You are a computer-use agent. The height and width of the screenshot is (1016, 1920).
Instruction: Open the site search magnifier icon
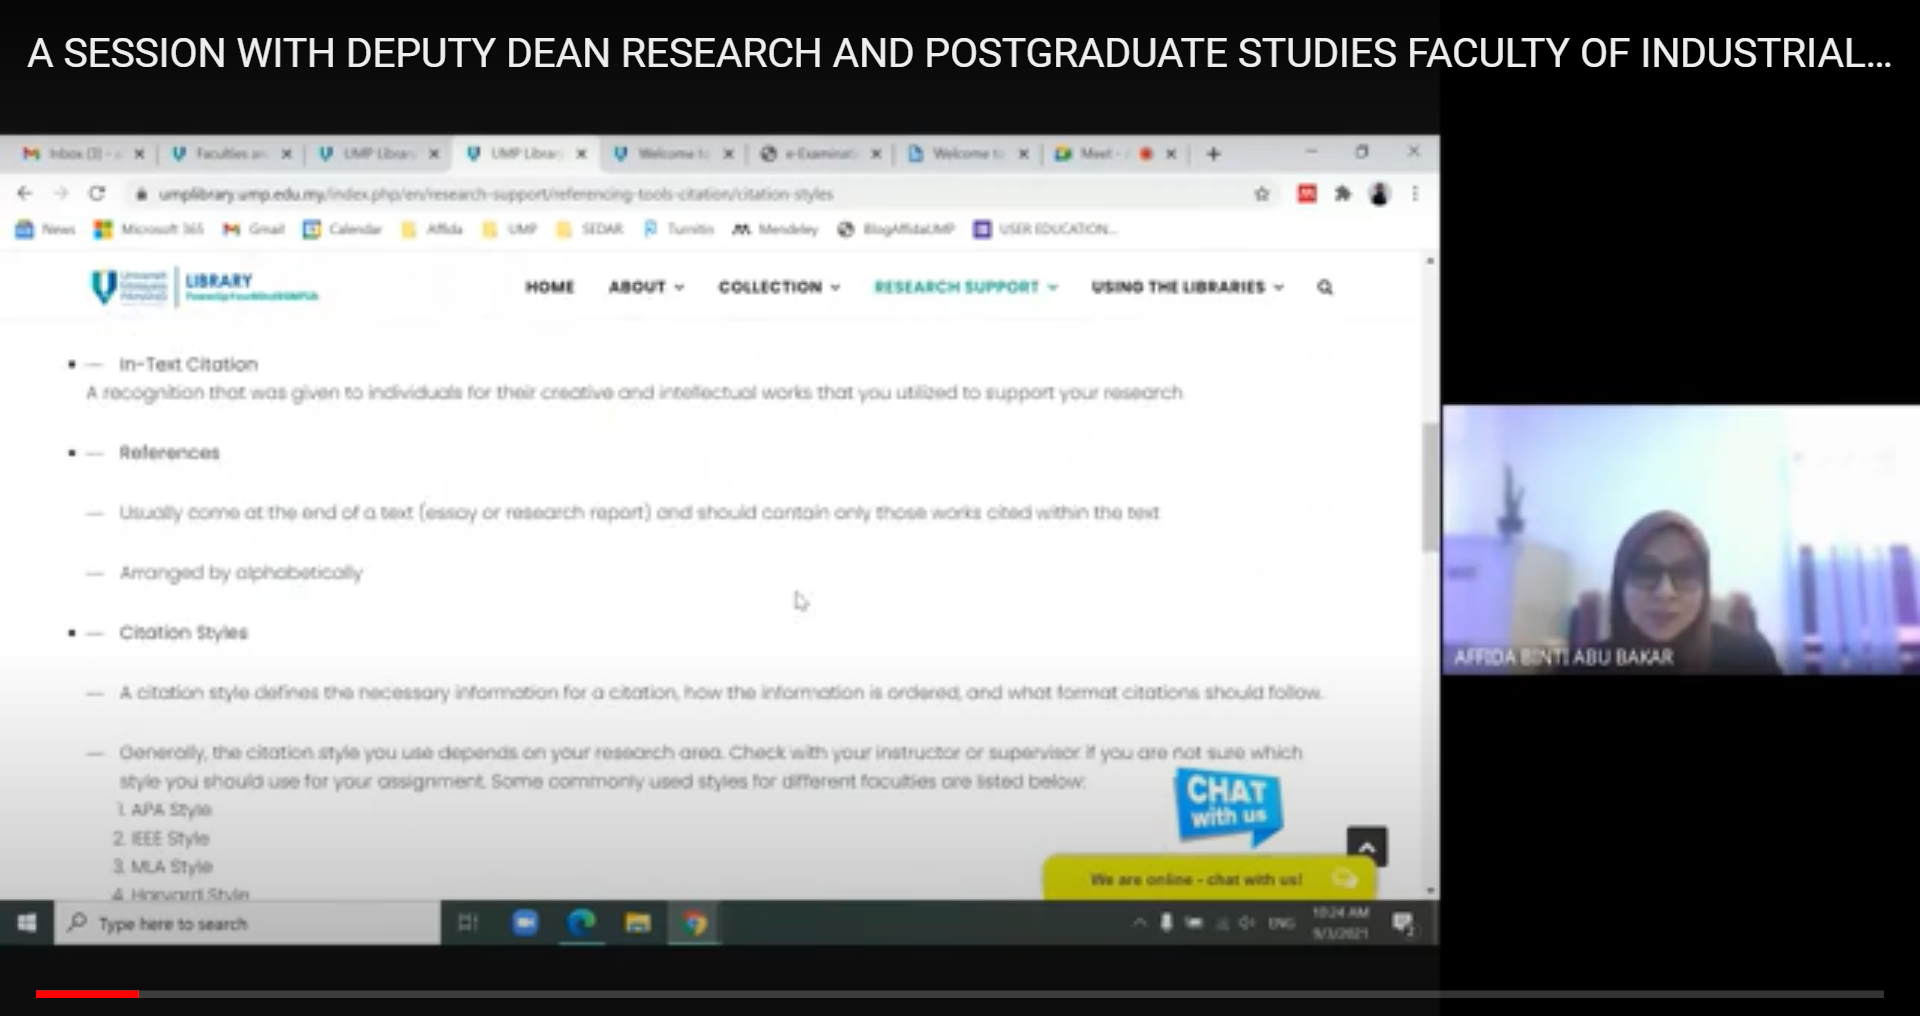1325,287
